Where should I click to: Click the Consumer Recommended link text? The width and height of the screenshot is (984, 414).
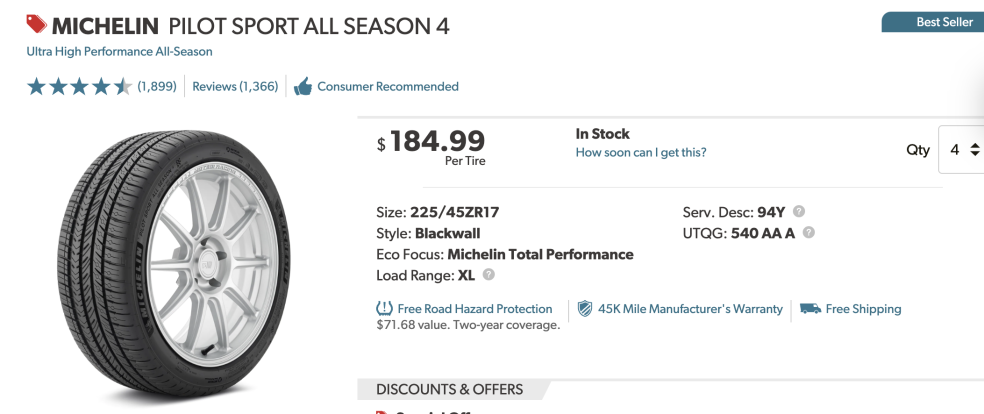point(388,87)
